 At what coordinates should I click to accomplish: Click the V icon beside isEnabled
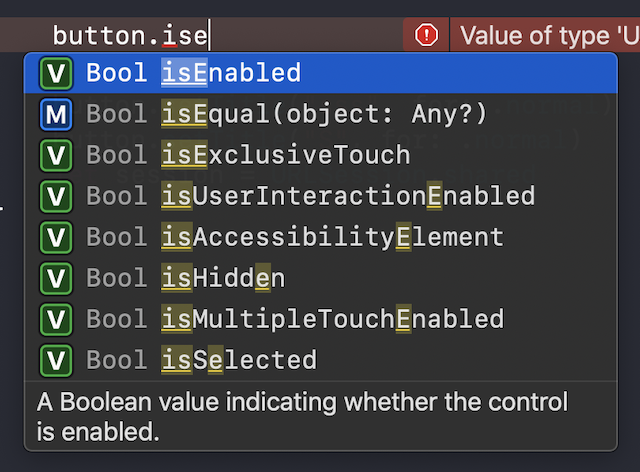[x=54, y=73]
